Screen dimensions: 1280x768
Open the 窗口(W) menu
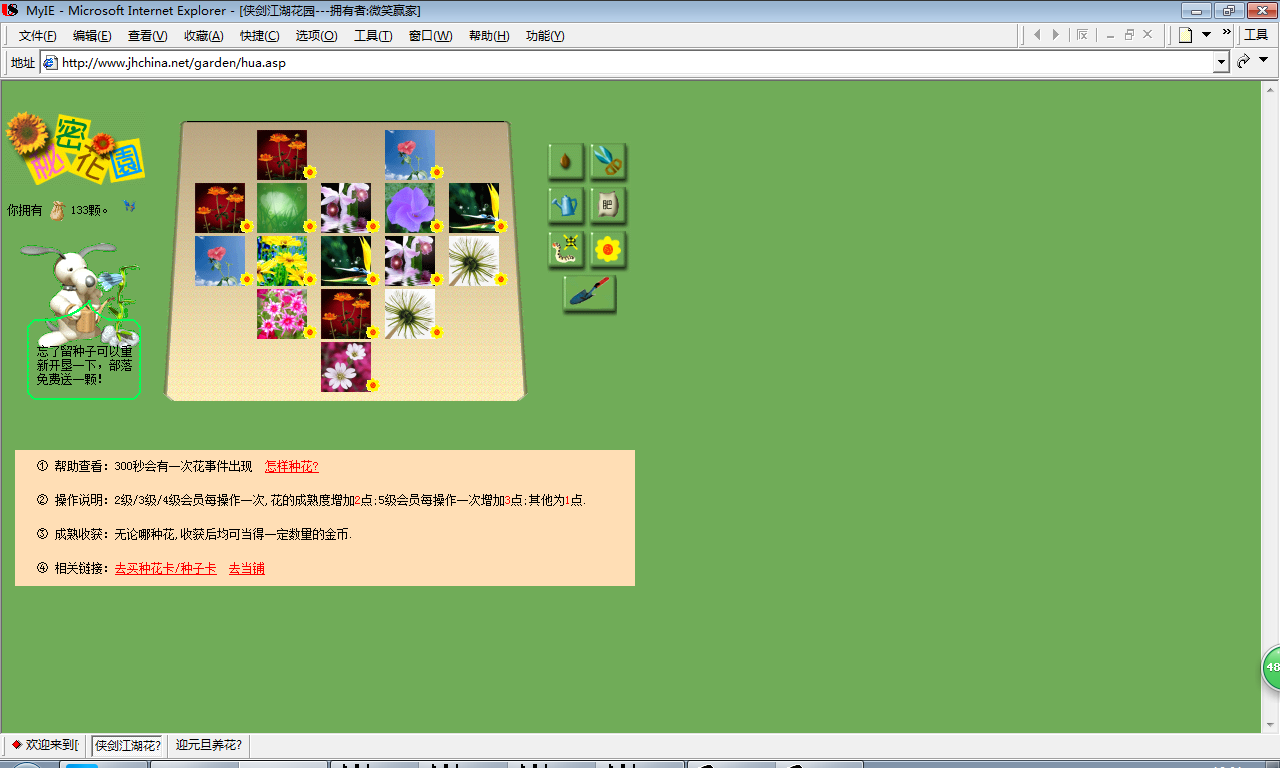[x=430, y=36]
